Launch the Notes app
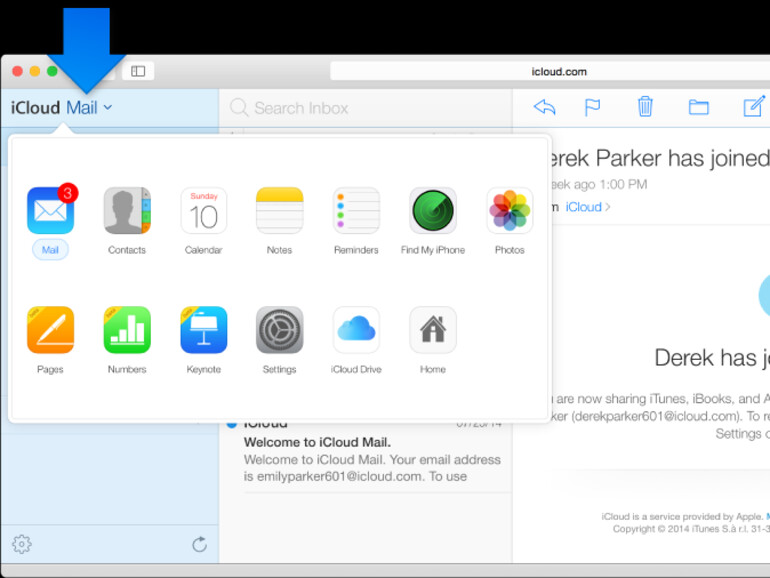 pos(279,211)
